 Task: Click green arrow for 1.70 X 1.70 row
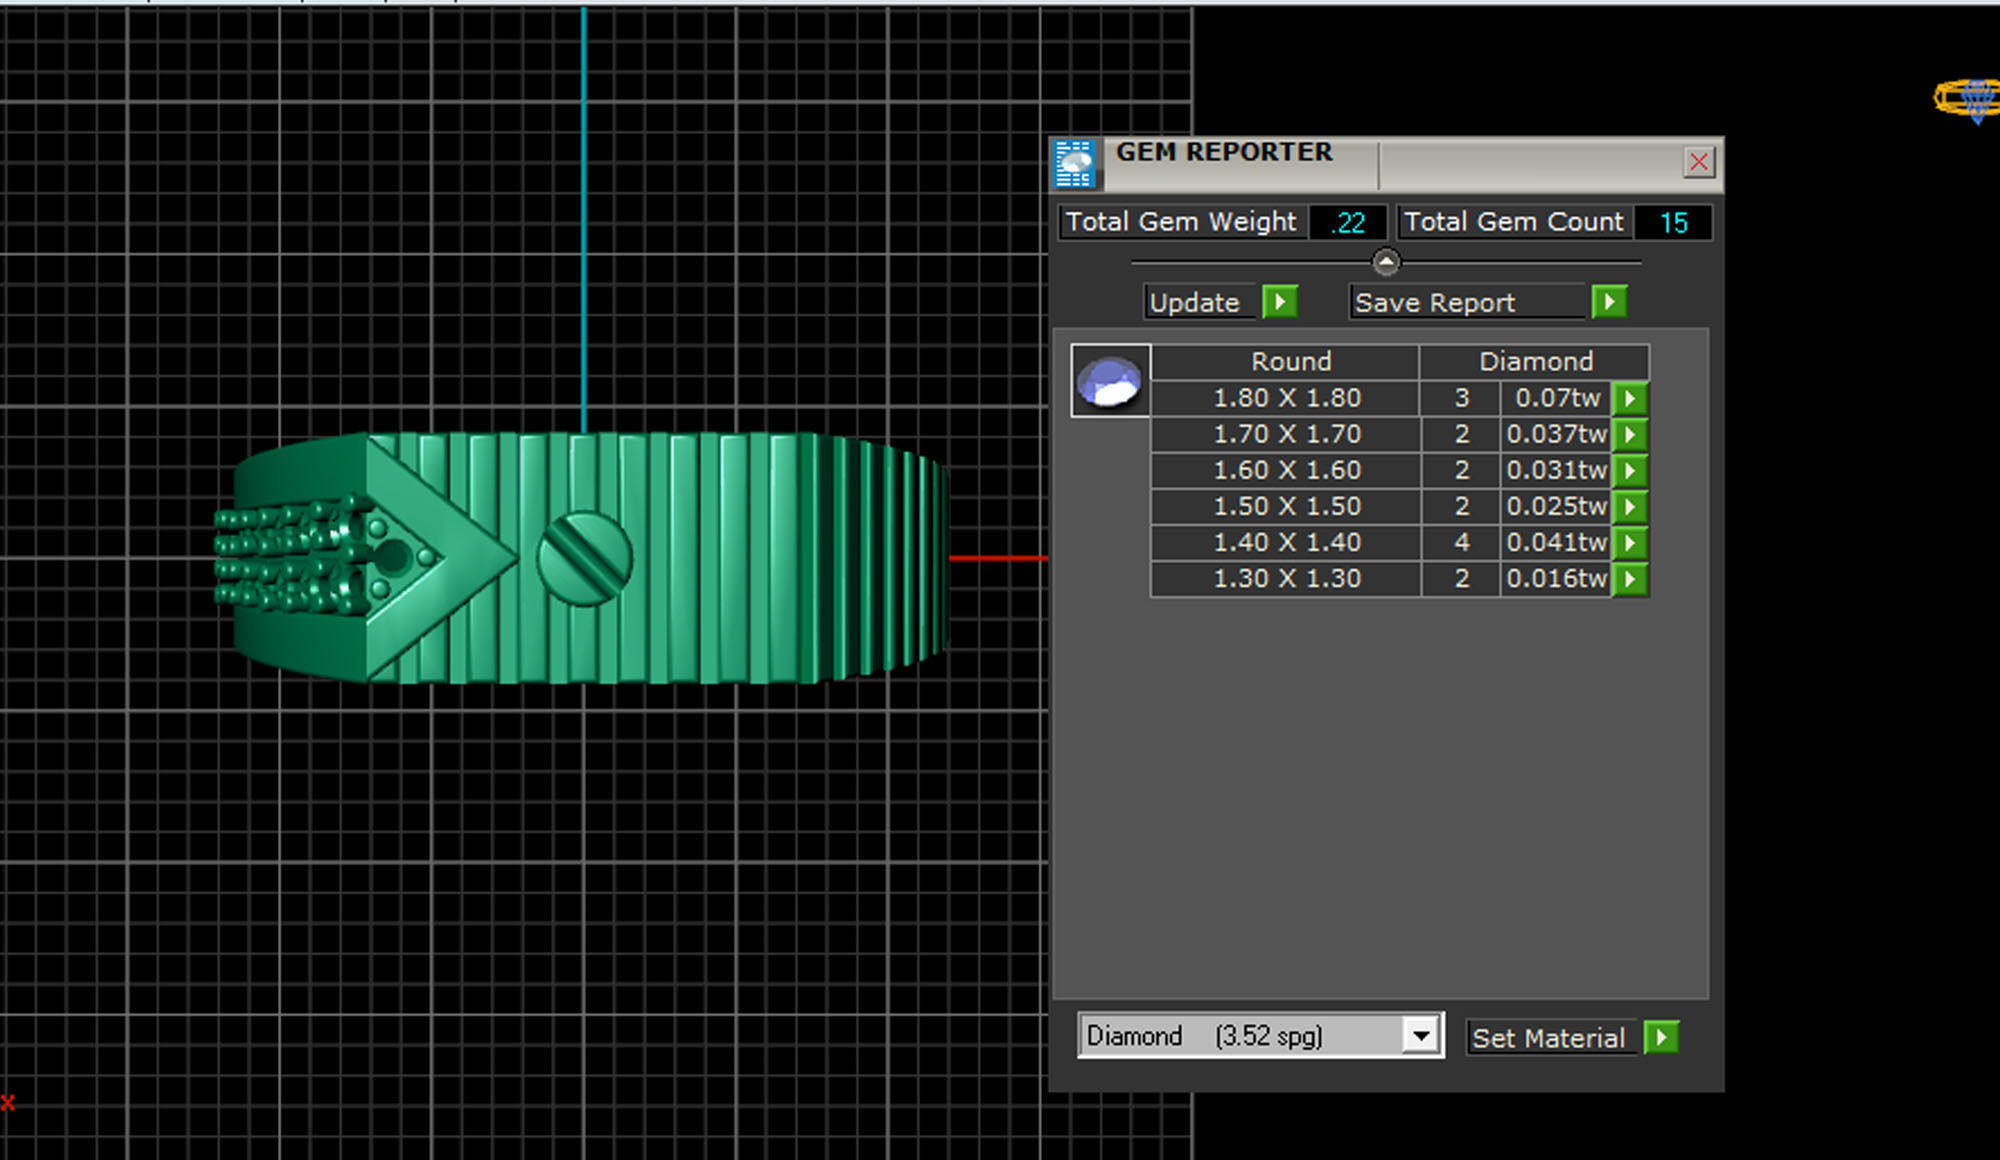point(1630,434)
